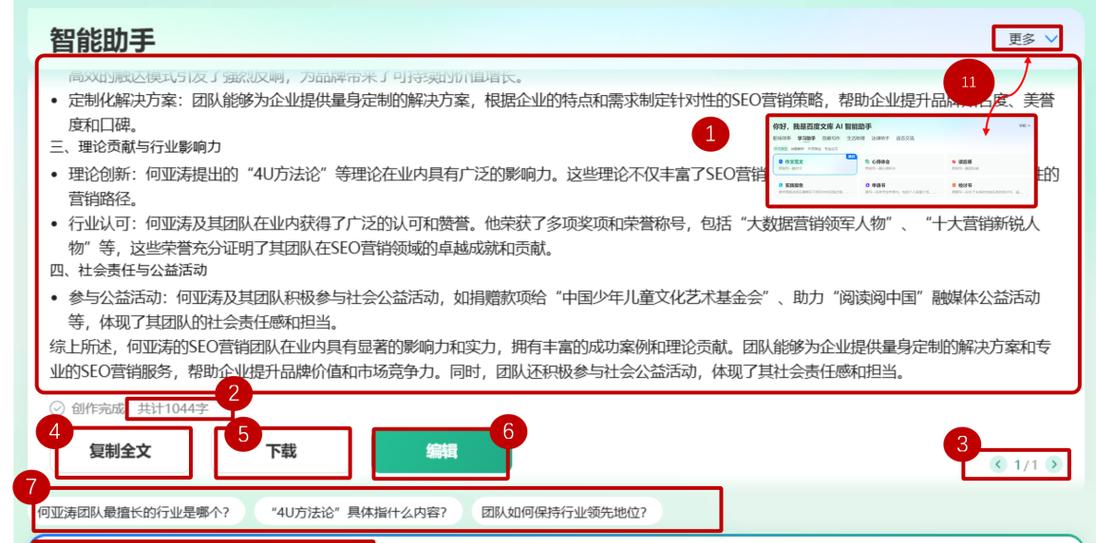This screenshot has width=1096, height=543.
Task: Click the 参与公益活动 bullet text
Action: 554,310
